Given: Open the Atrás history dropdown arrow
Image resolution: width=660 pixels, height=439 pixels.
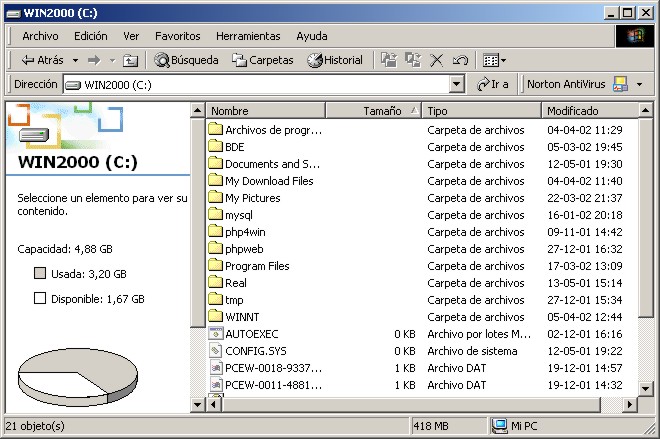Looking at the screenshot, I should click(75, 61).
